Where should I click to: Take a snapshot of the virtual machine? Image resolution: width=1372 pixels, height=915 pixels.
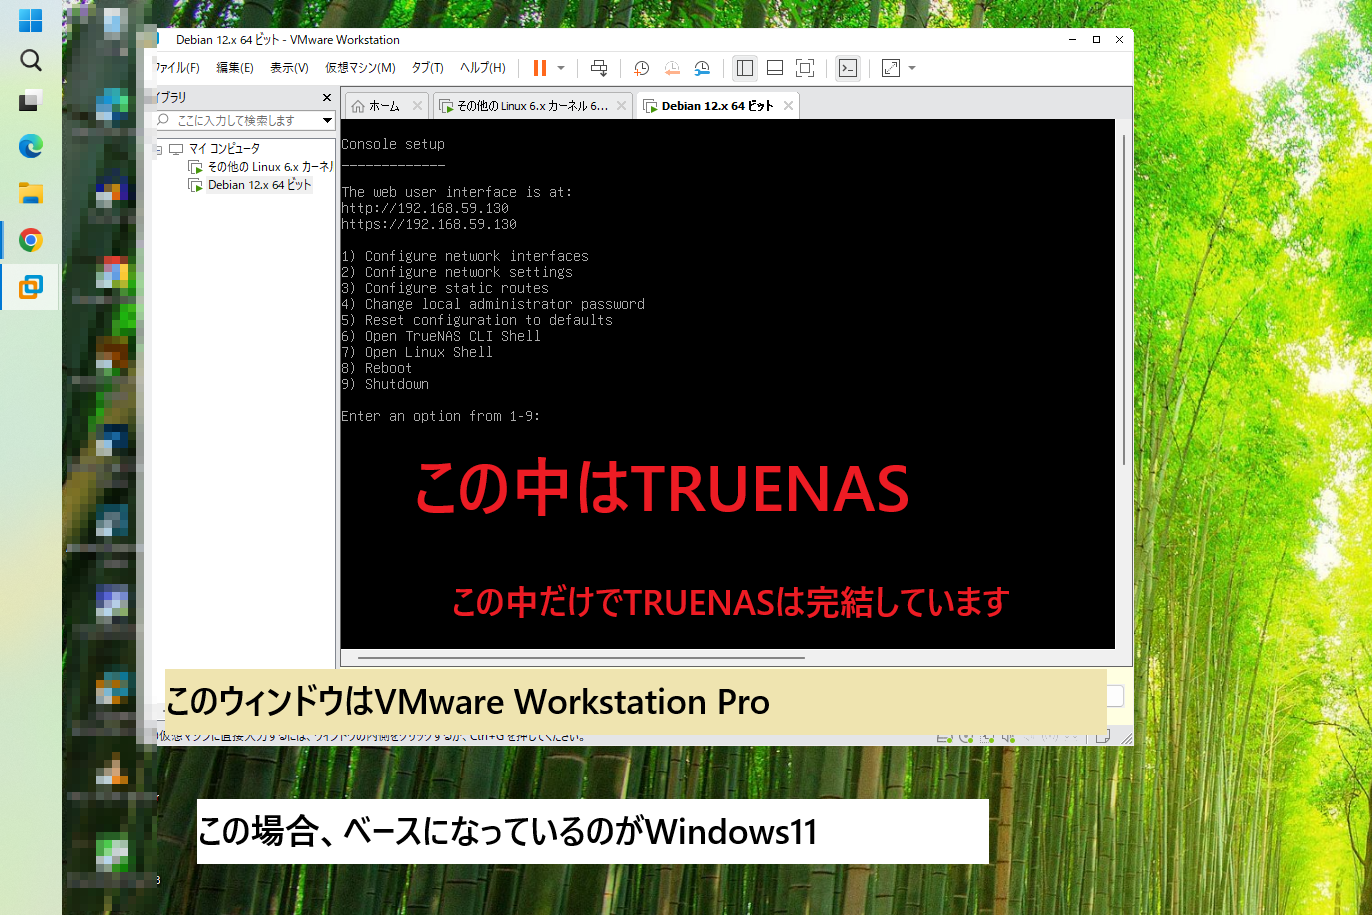click(x=641, y=68)
